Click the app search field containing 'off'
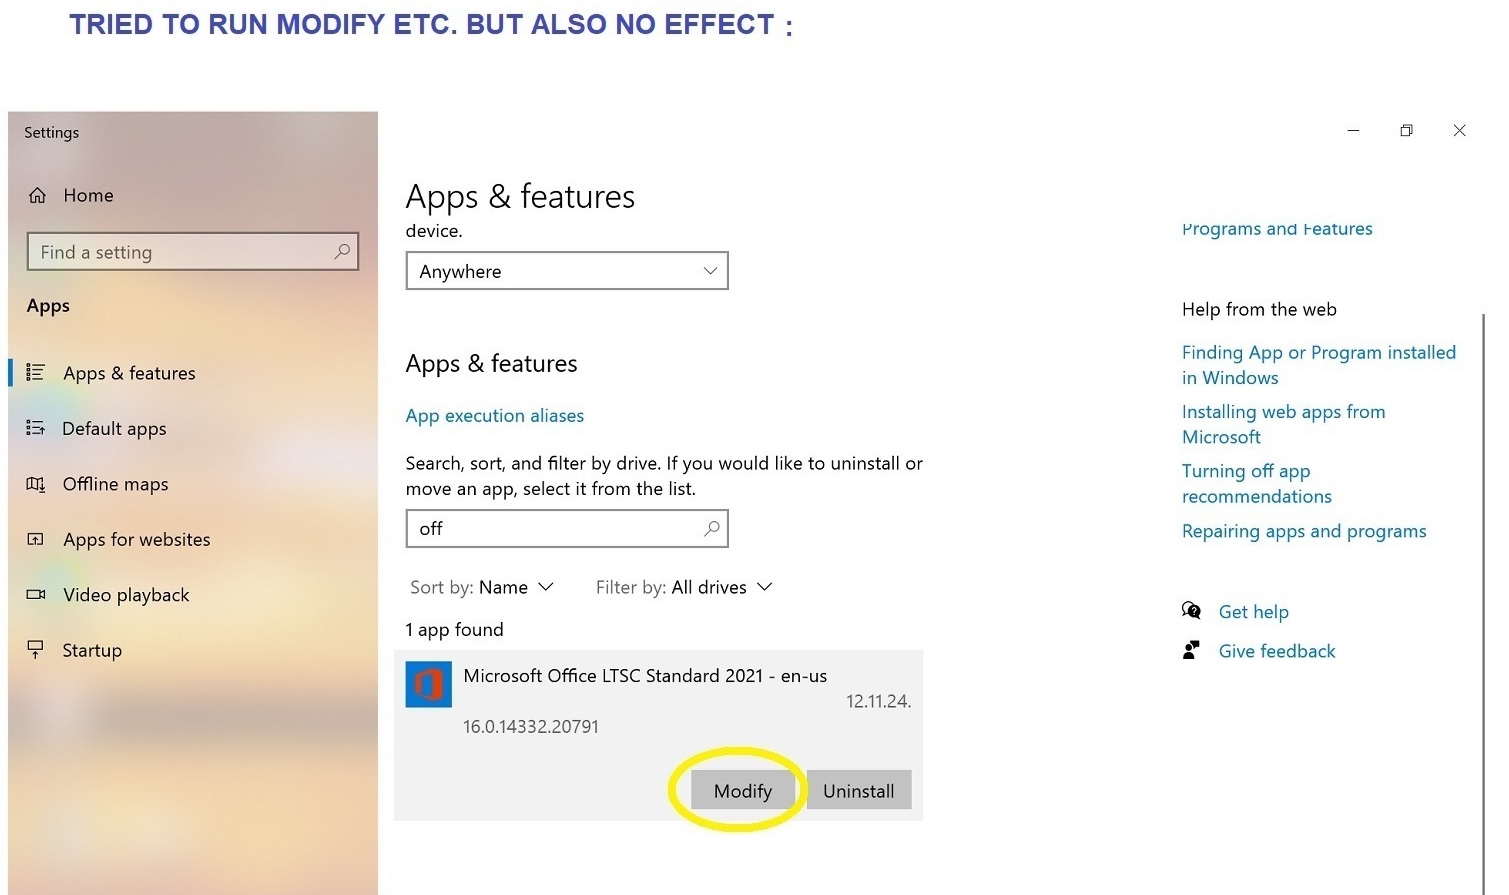 [x=567, y=528]
